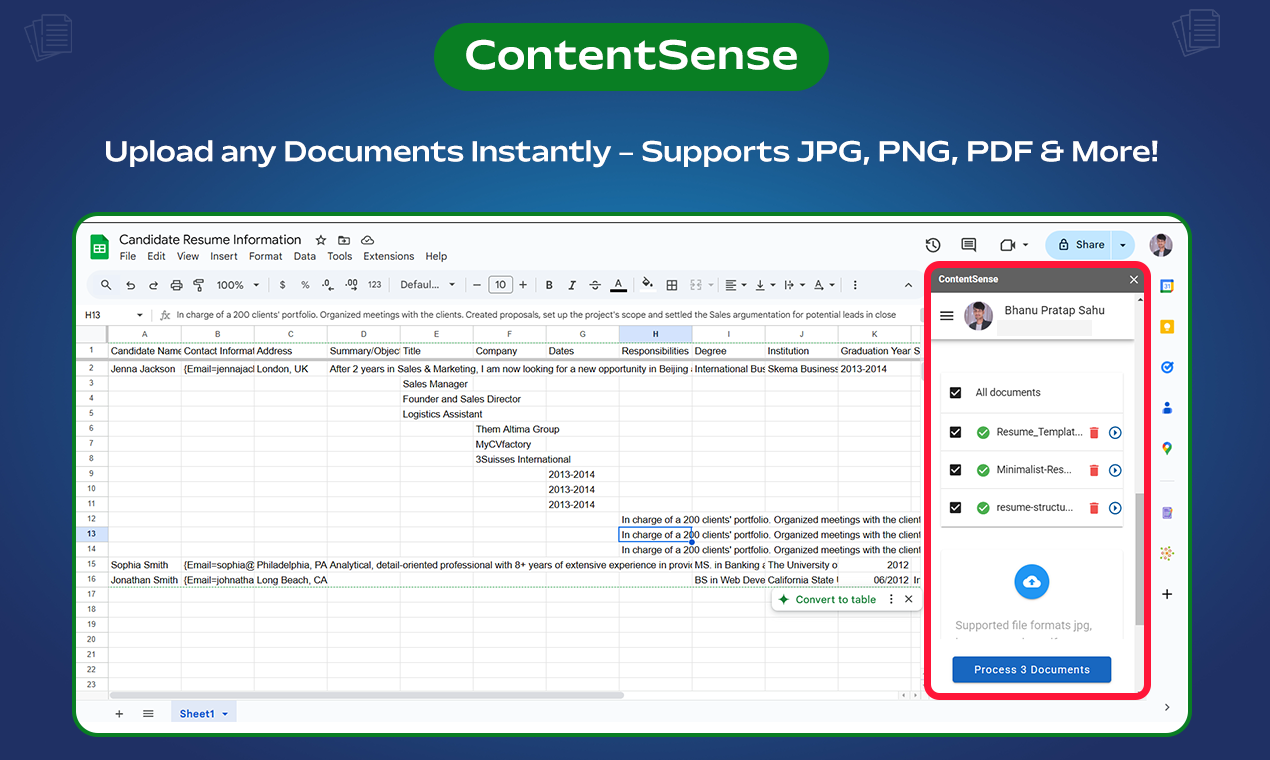Open Contacts side panel icon

(1167, 408)
